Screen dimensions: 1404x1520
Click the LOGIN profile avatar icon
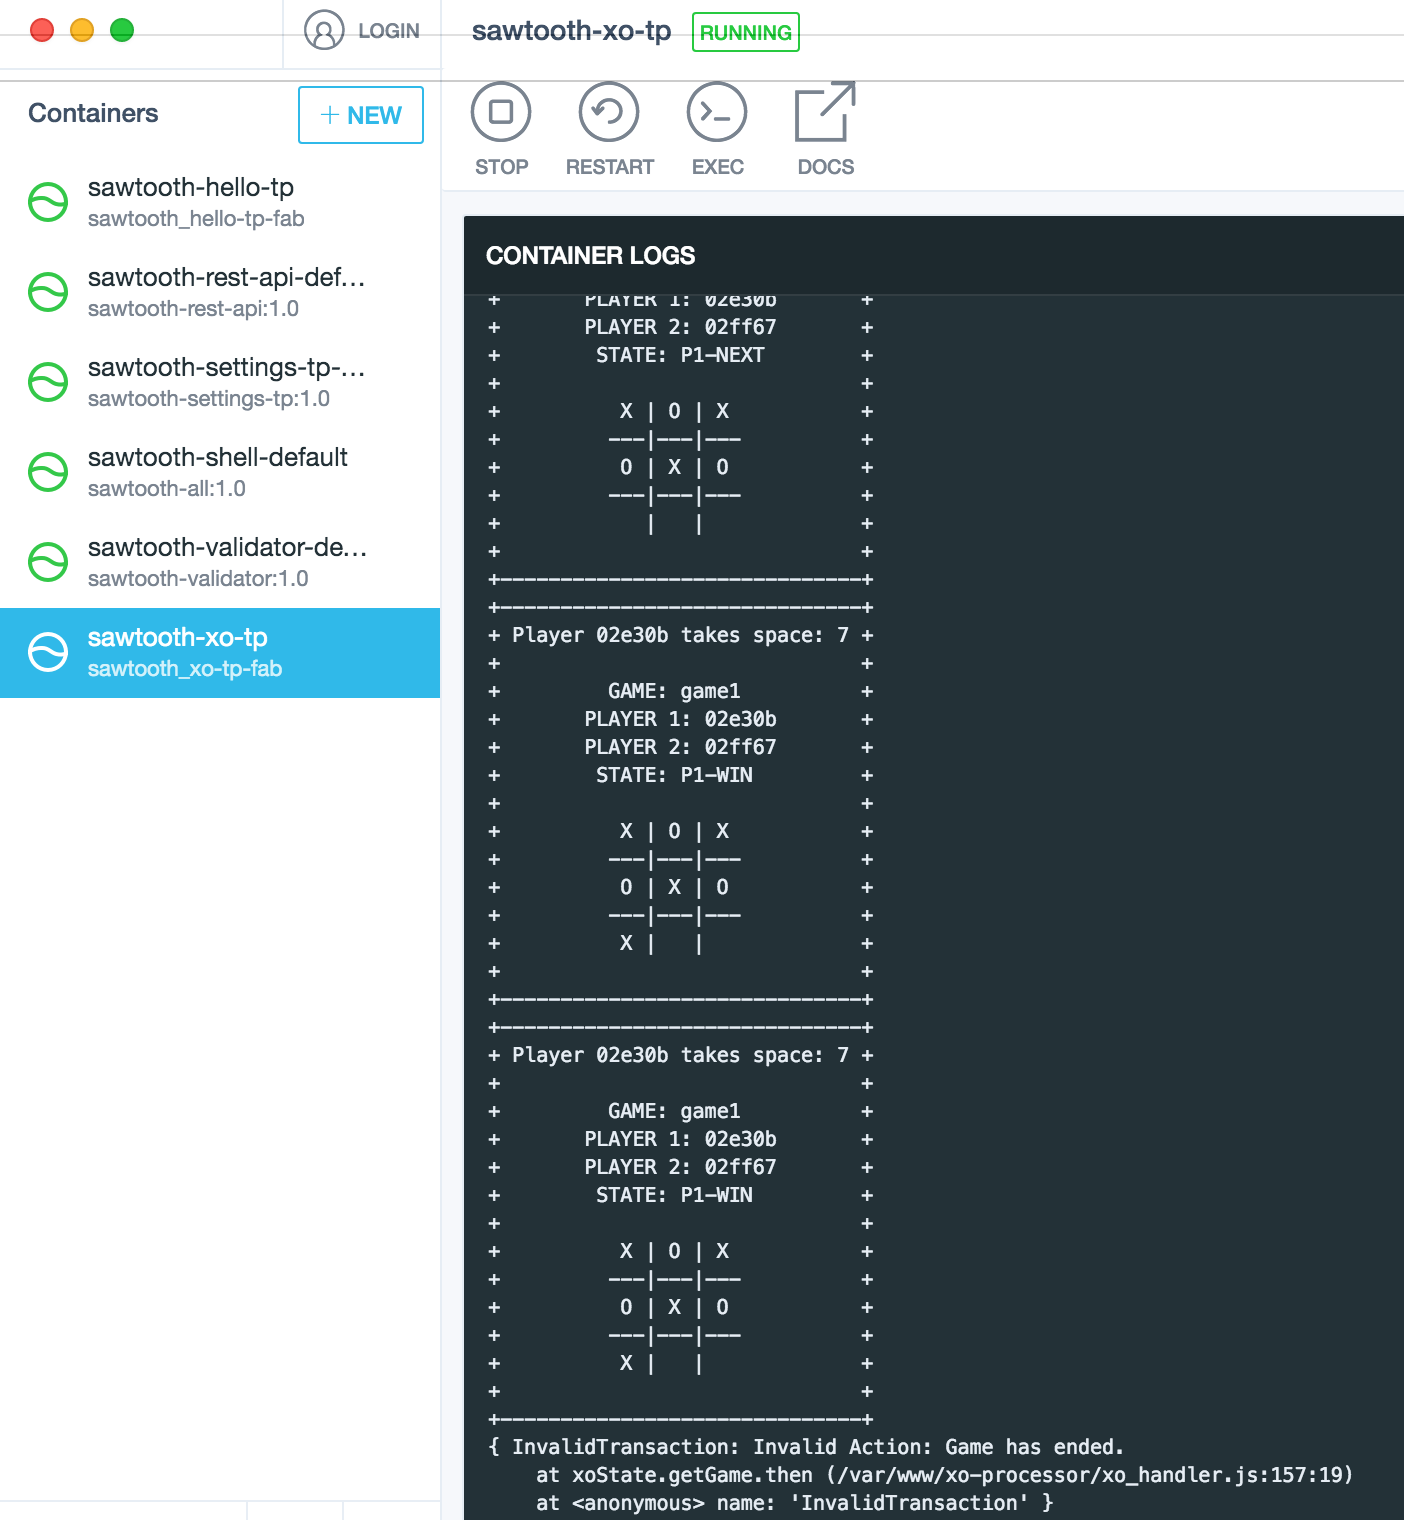(x=322, y=30)
